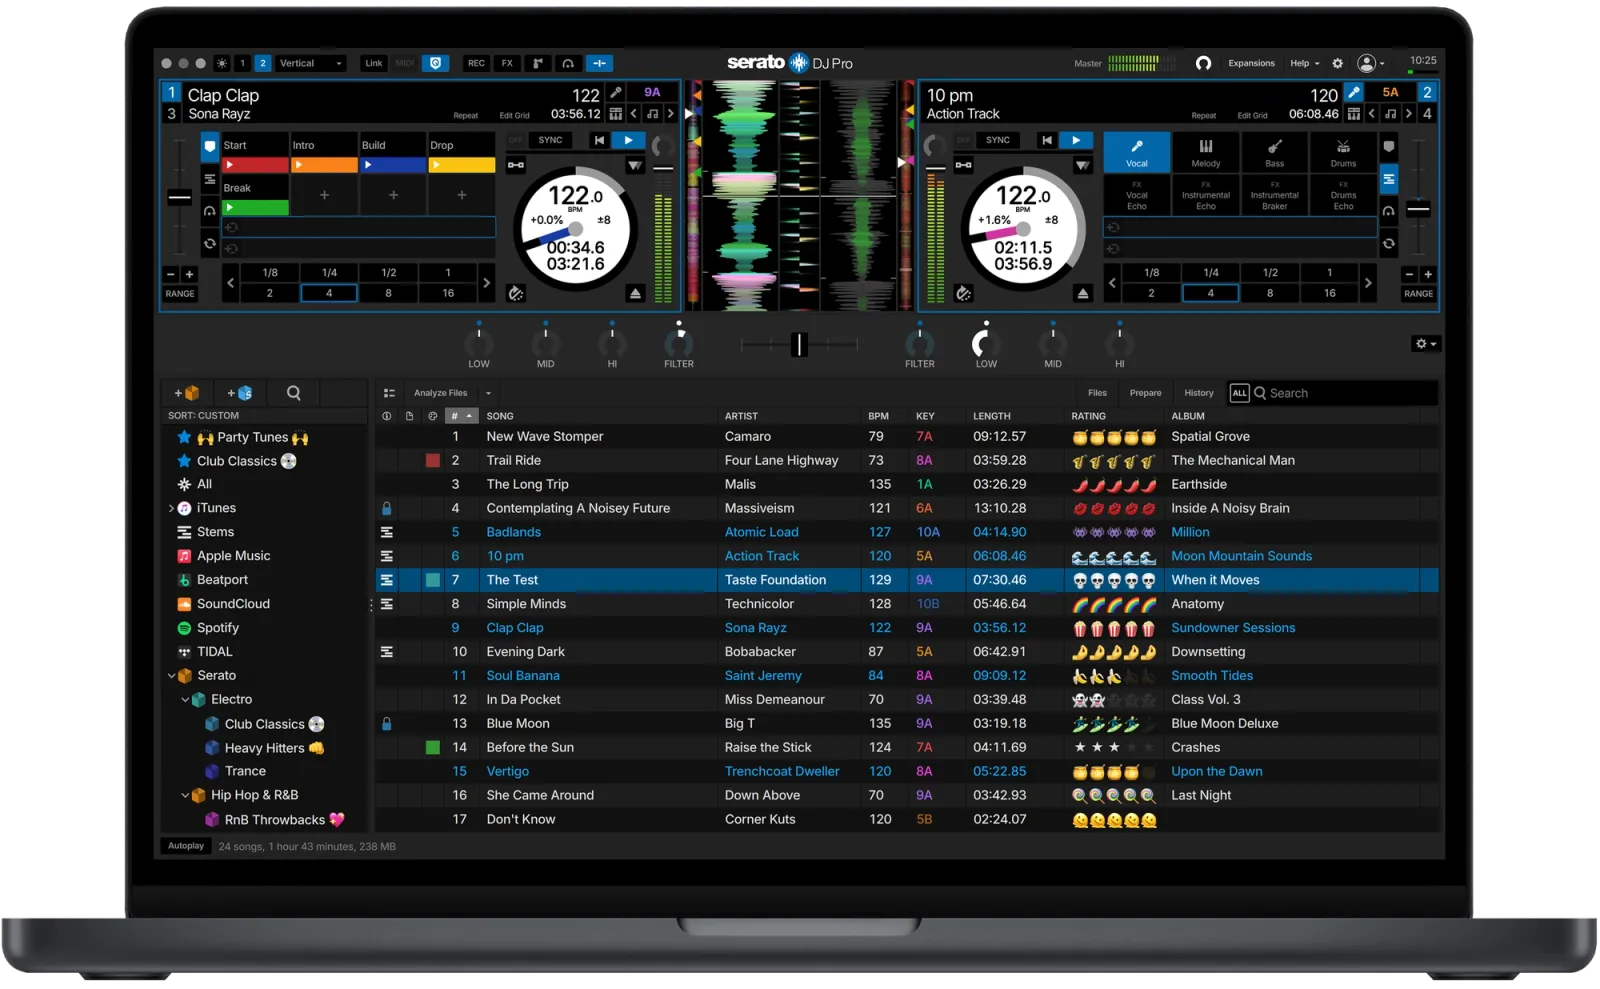Play deck 1 with the play button

click(628, 141)
